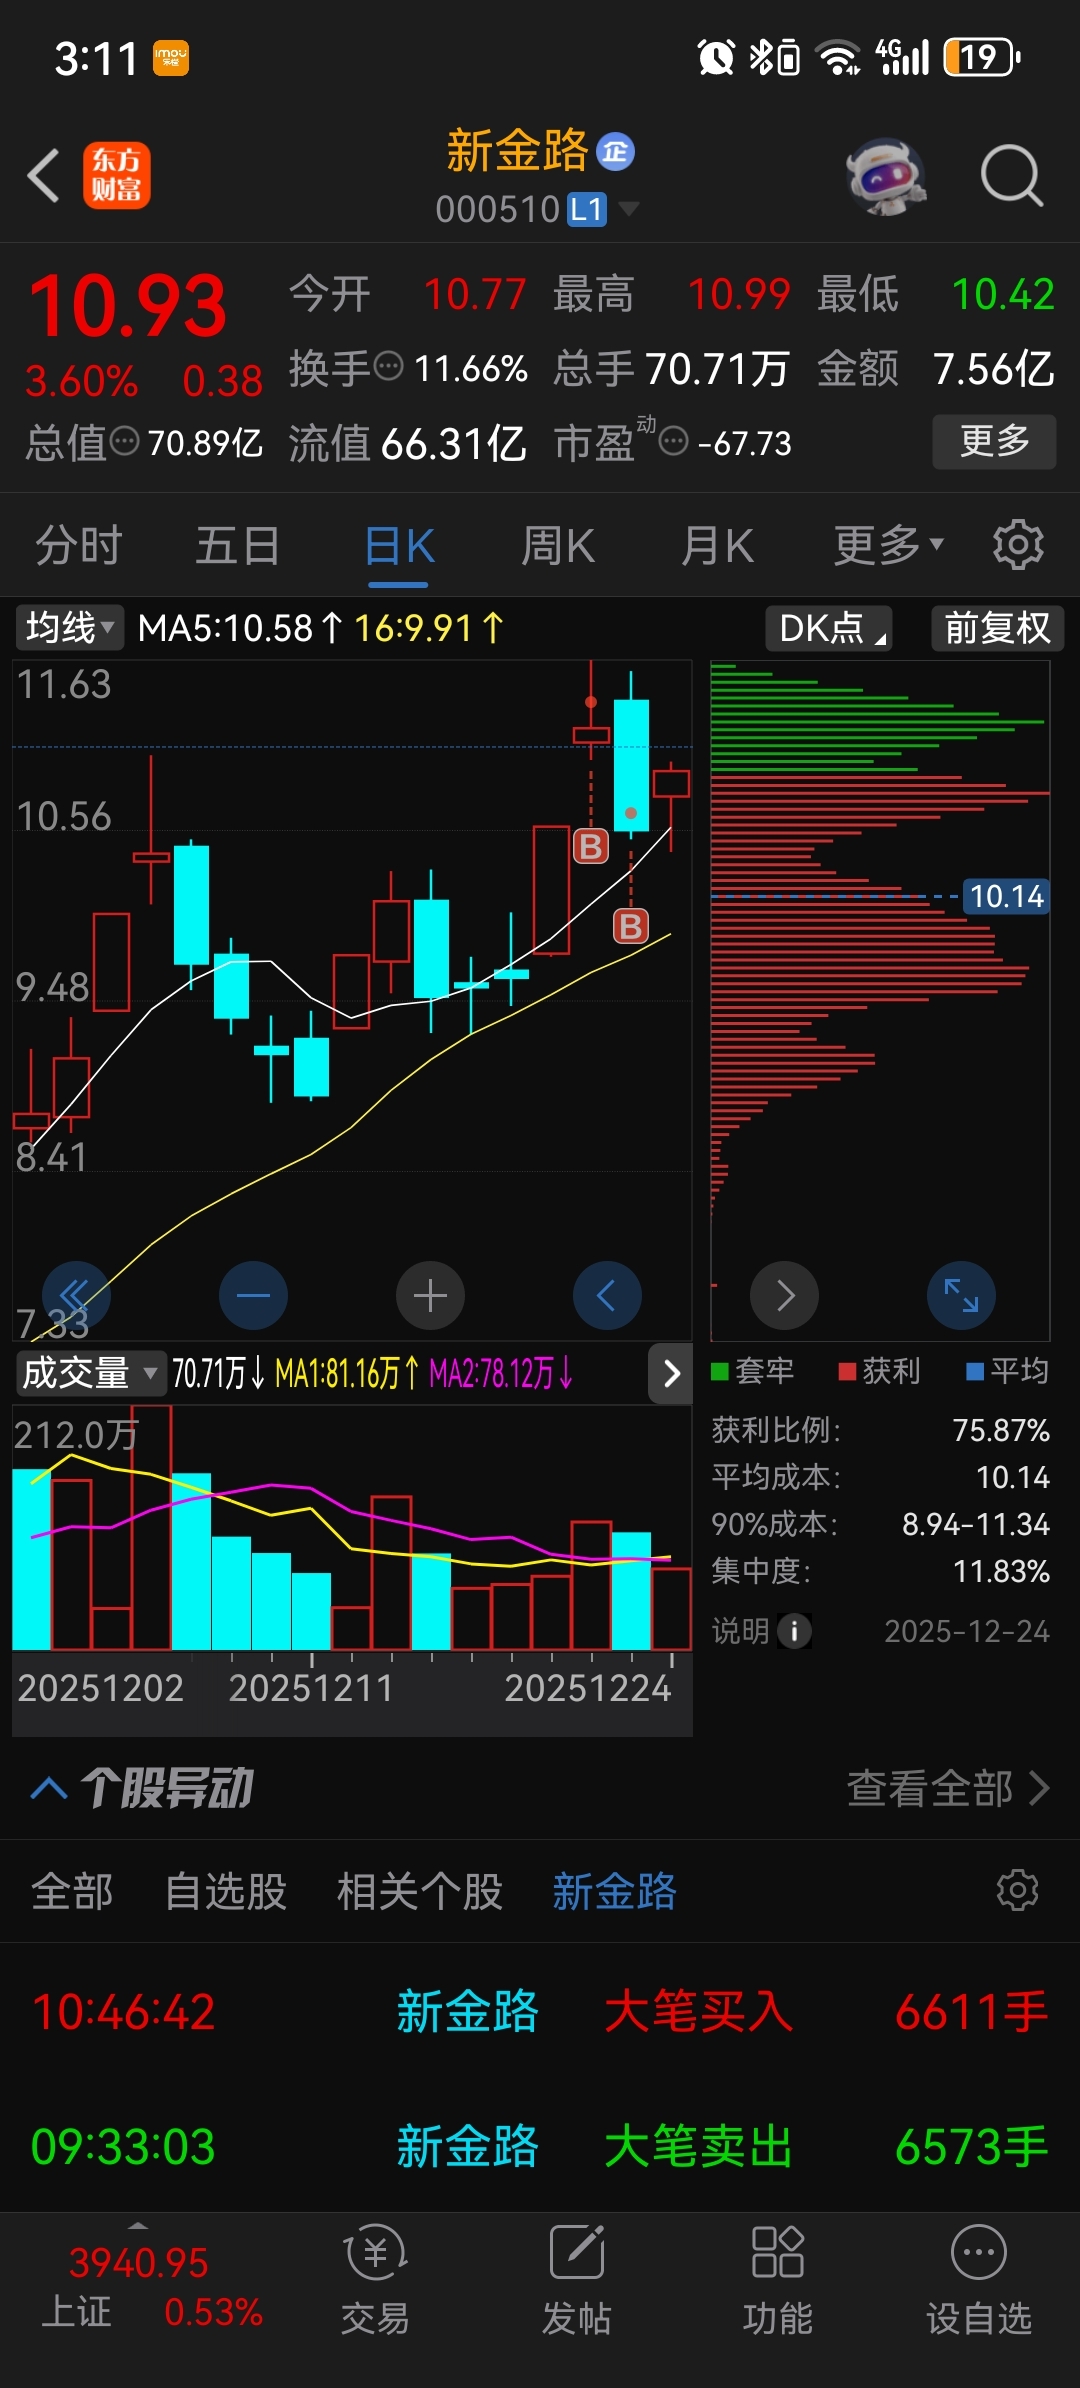
Task: Tap the 获利 red legend swatch
Action: click(847, 1371)
